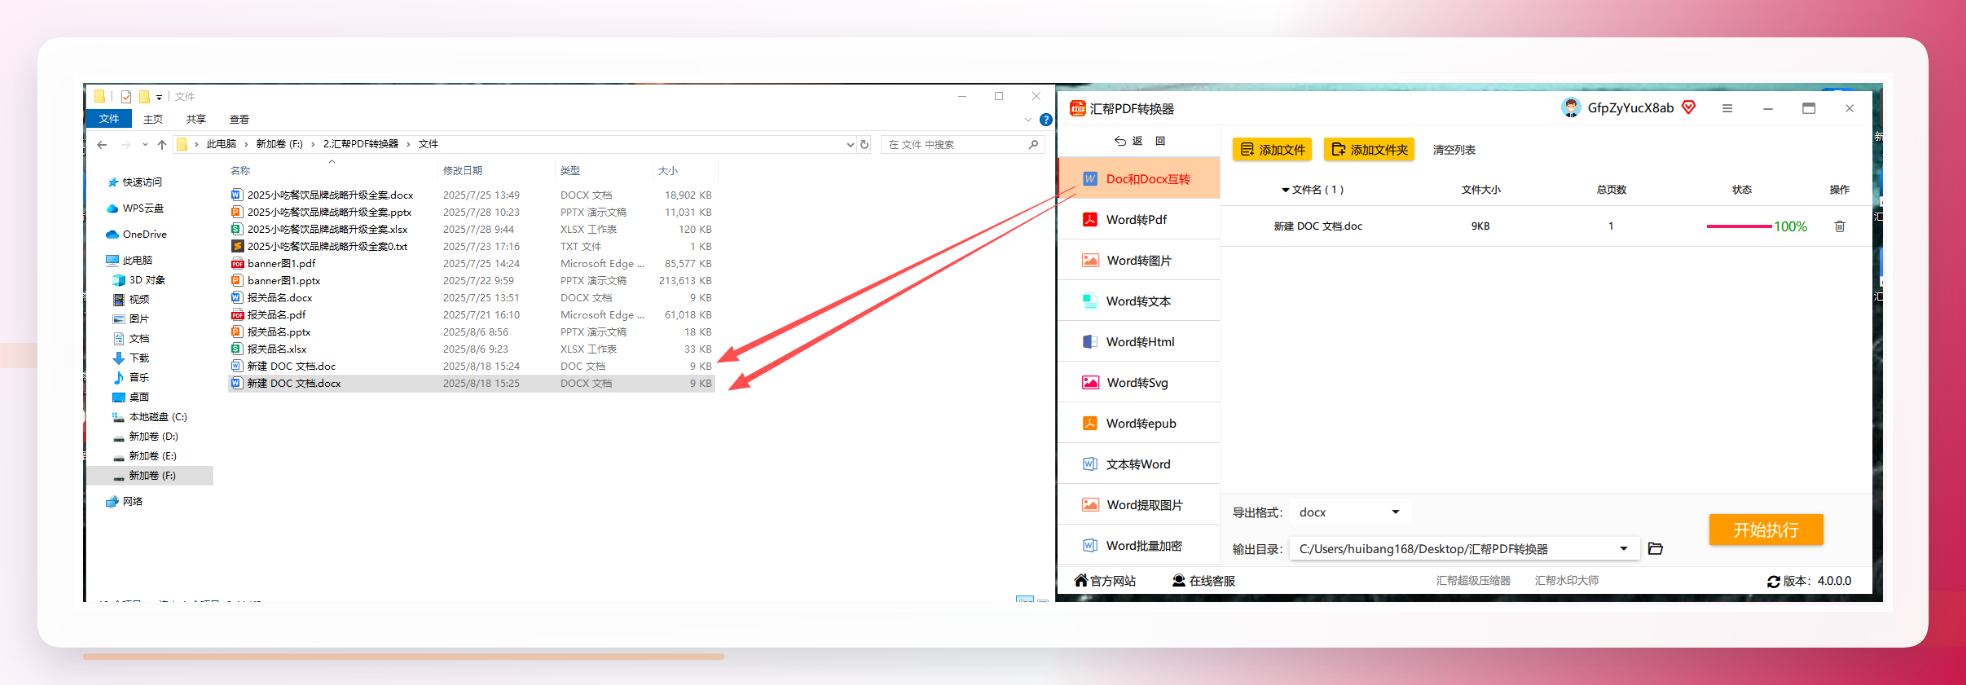Open OneDrive in navigation pane

coord(136,235)
